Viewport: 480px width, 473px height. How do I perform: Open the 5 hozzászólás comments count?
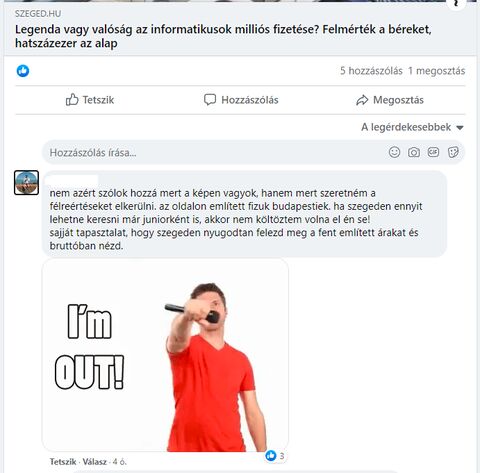point(371,71)
